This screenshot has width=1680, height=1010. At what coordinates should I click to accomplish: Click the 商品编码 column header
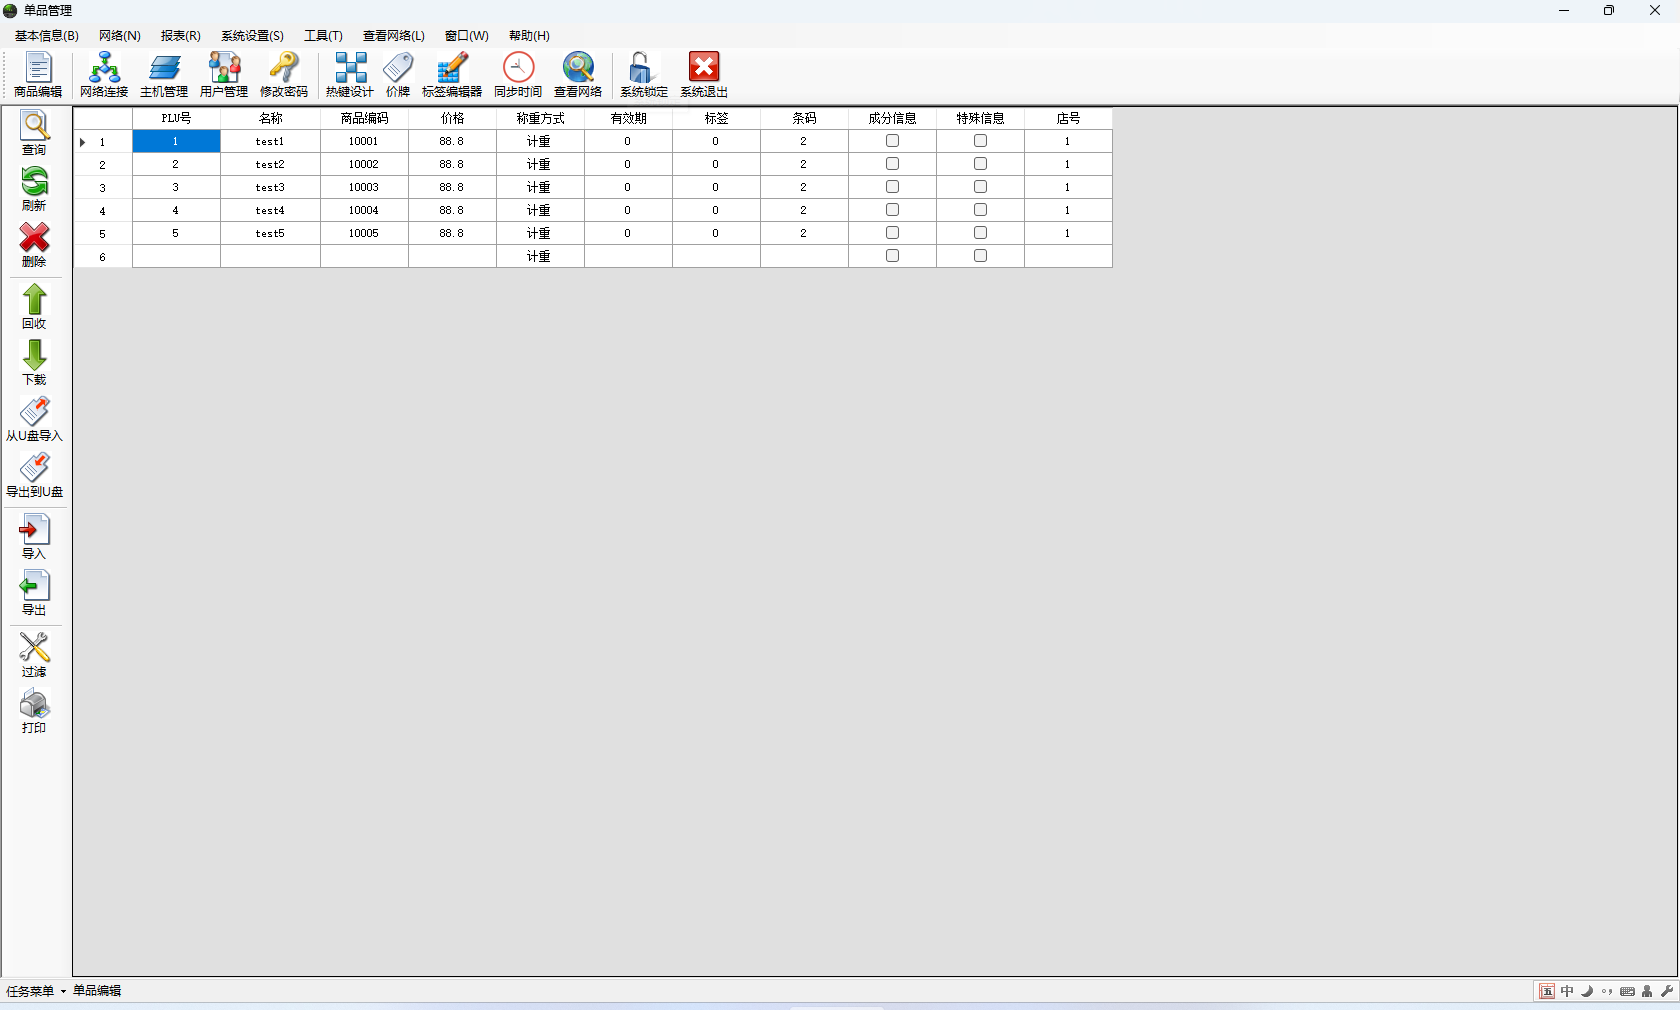coord(364,118)
